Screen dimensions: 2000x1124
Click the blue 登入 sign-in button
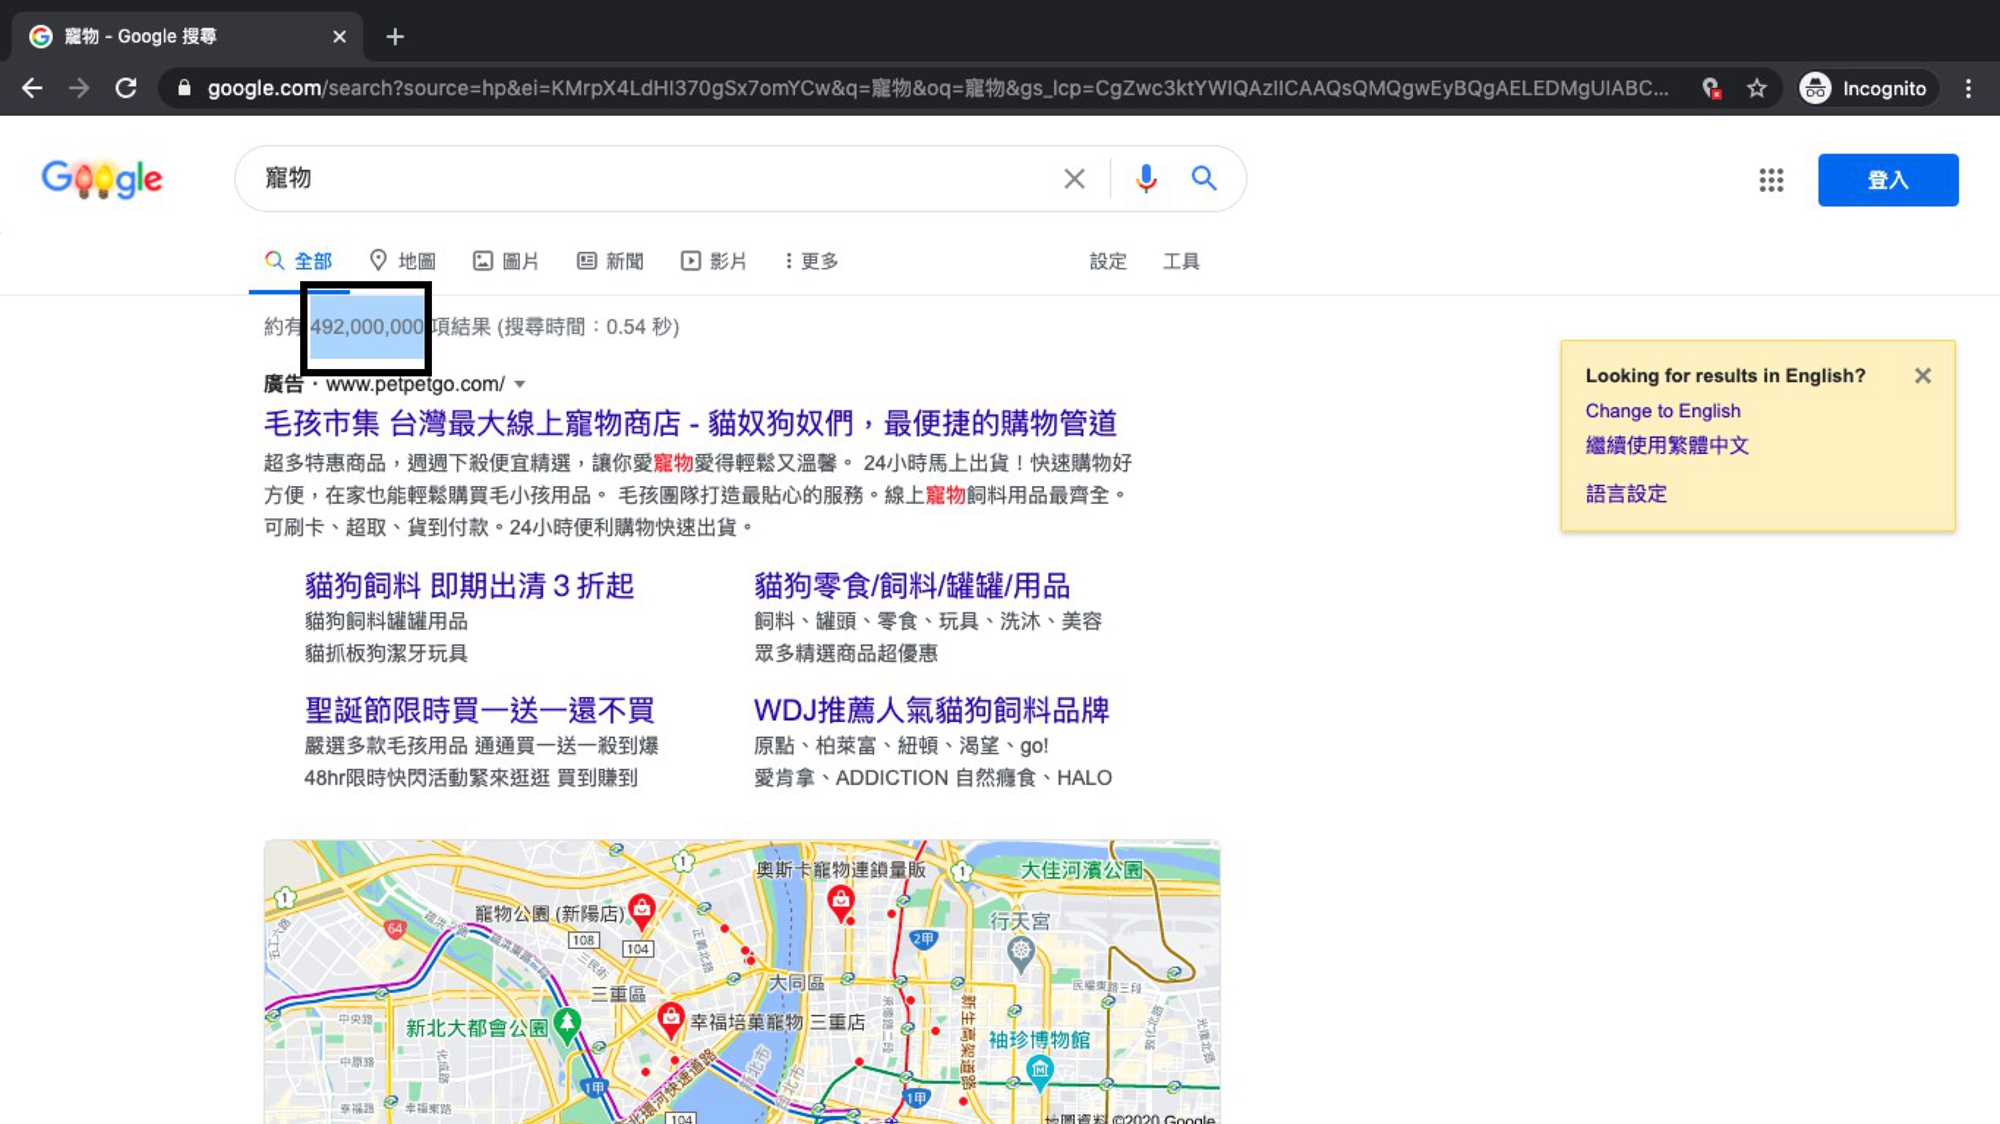click(1887, 180)
